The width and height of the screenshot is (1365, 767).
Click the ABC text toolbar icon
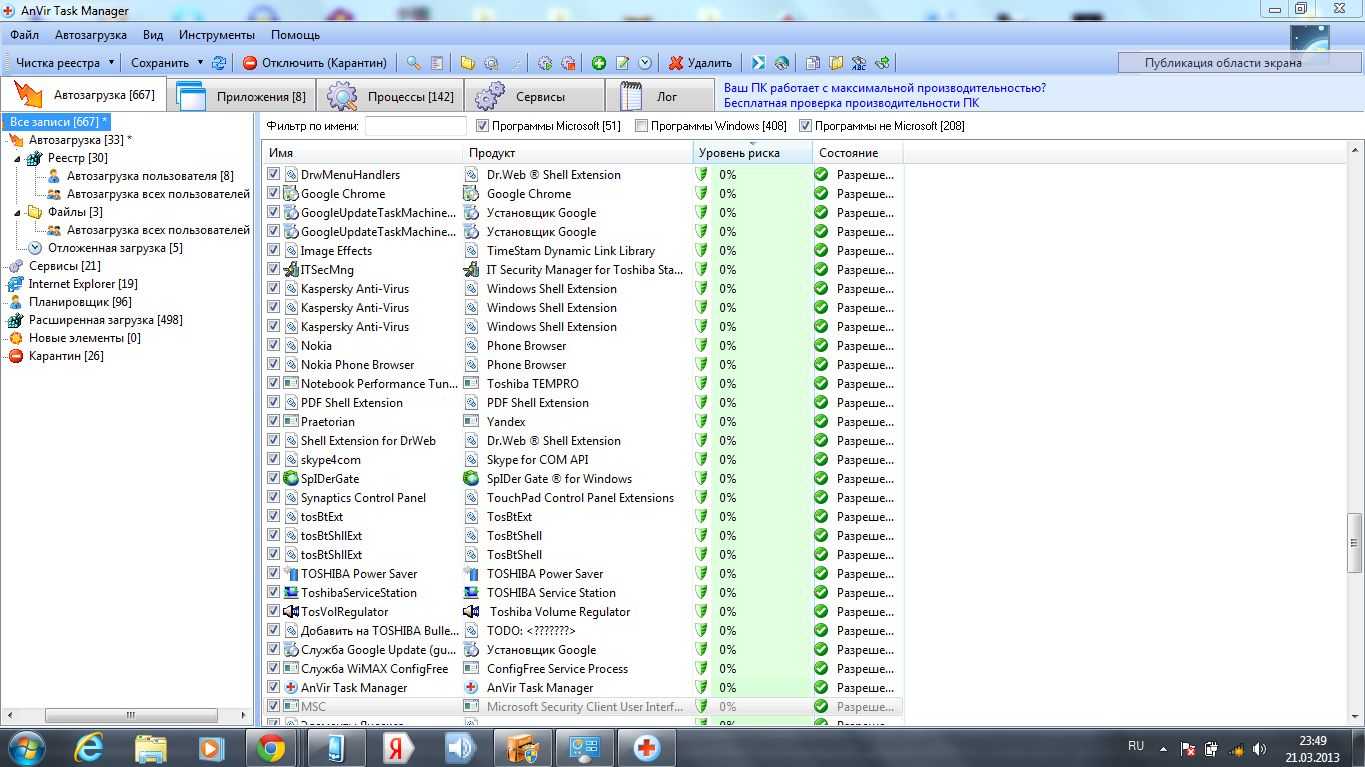(858, 62)
